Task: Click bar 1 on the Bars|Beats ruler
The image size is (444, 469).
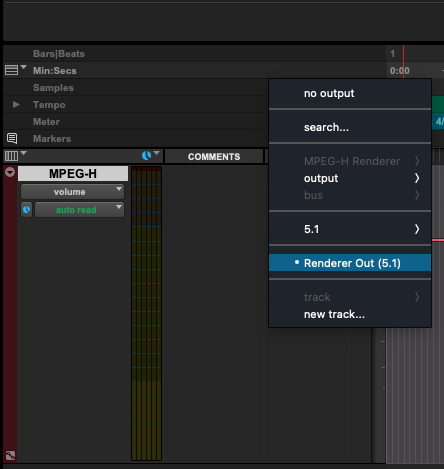Action: click(x=393, y=54)
